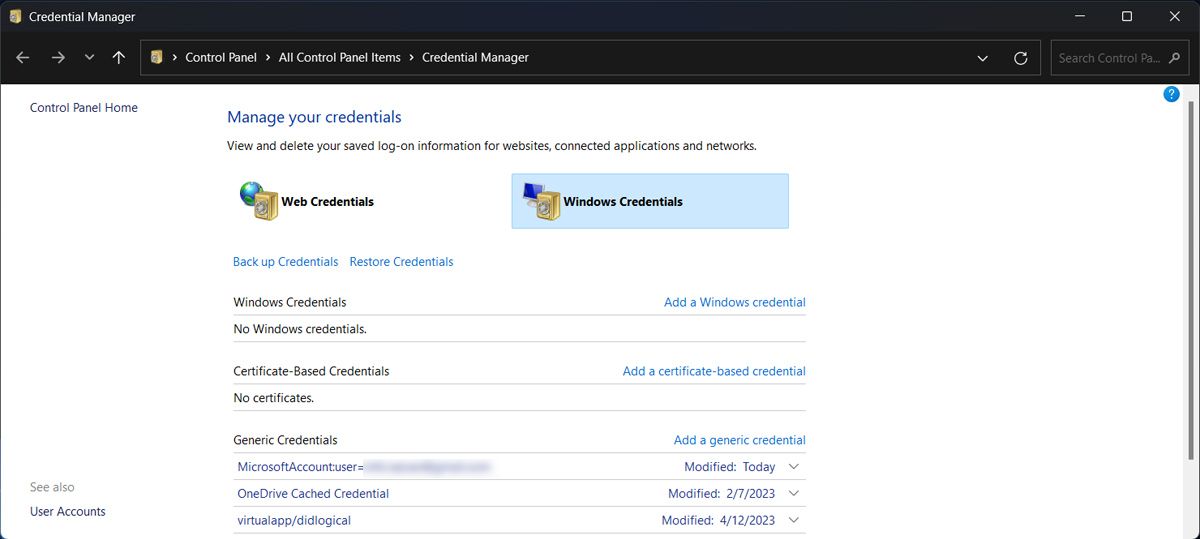Open Control Panel breadcrumb
The width and height of the screenshot is (1200, 539).
221,58
